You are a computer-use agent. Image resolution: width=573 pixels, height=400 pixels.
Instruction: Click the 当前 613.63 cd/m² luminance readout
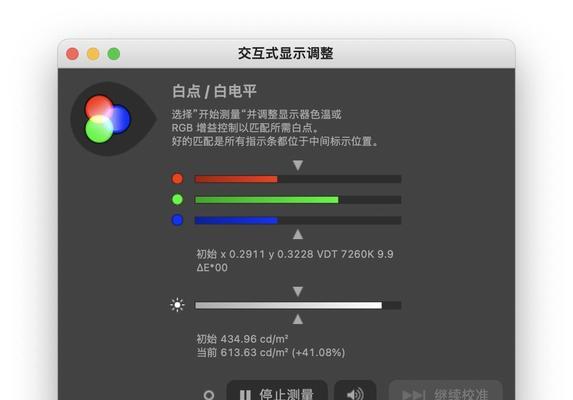(x=271, y=353)
